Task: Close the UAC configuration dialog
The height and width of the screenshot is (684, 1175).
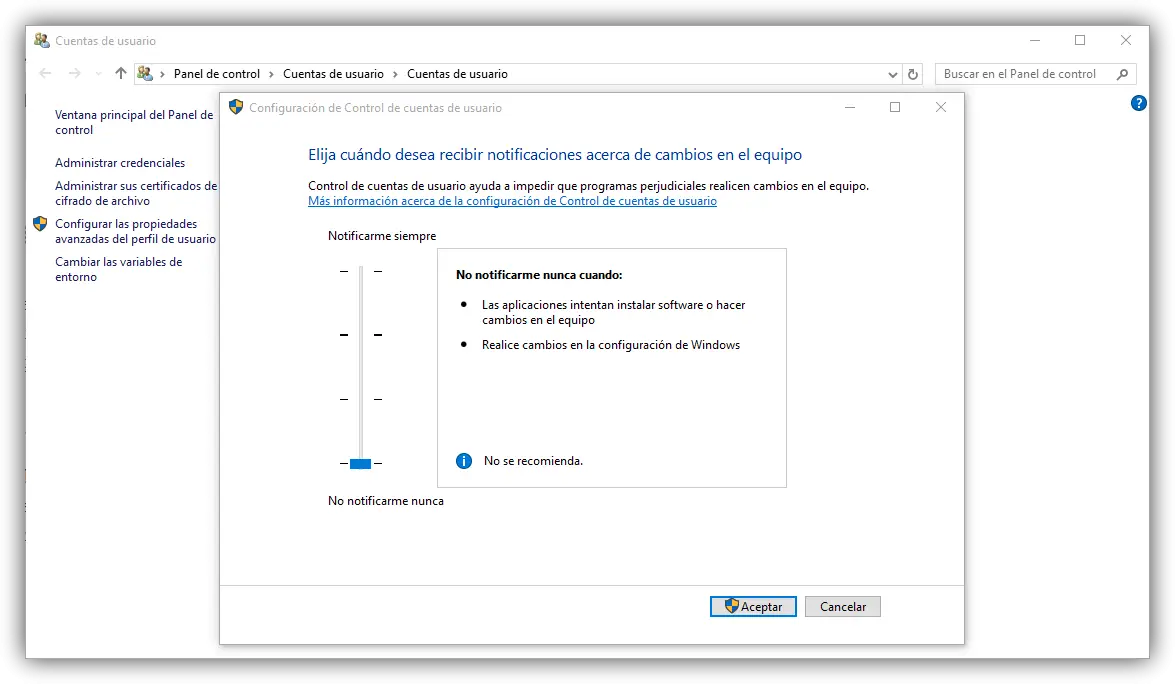Action: tap(941, 107)
